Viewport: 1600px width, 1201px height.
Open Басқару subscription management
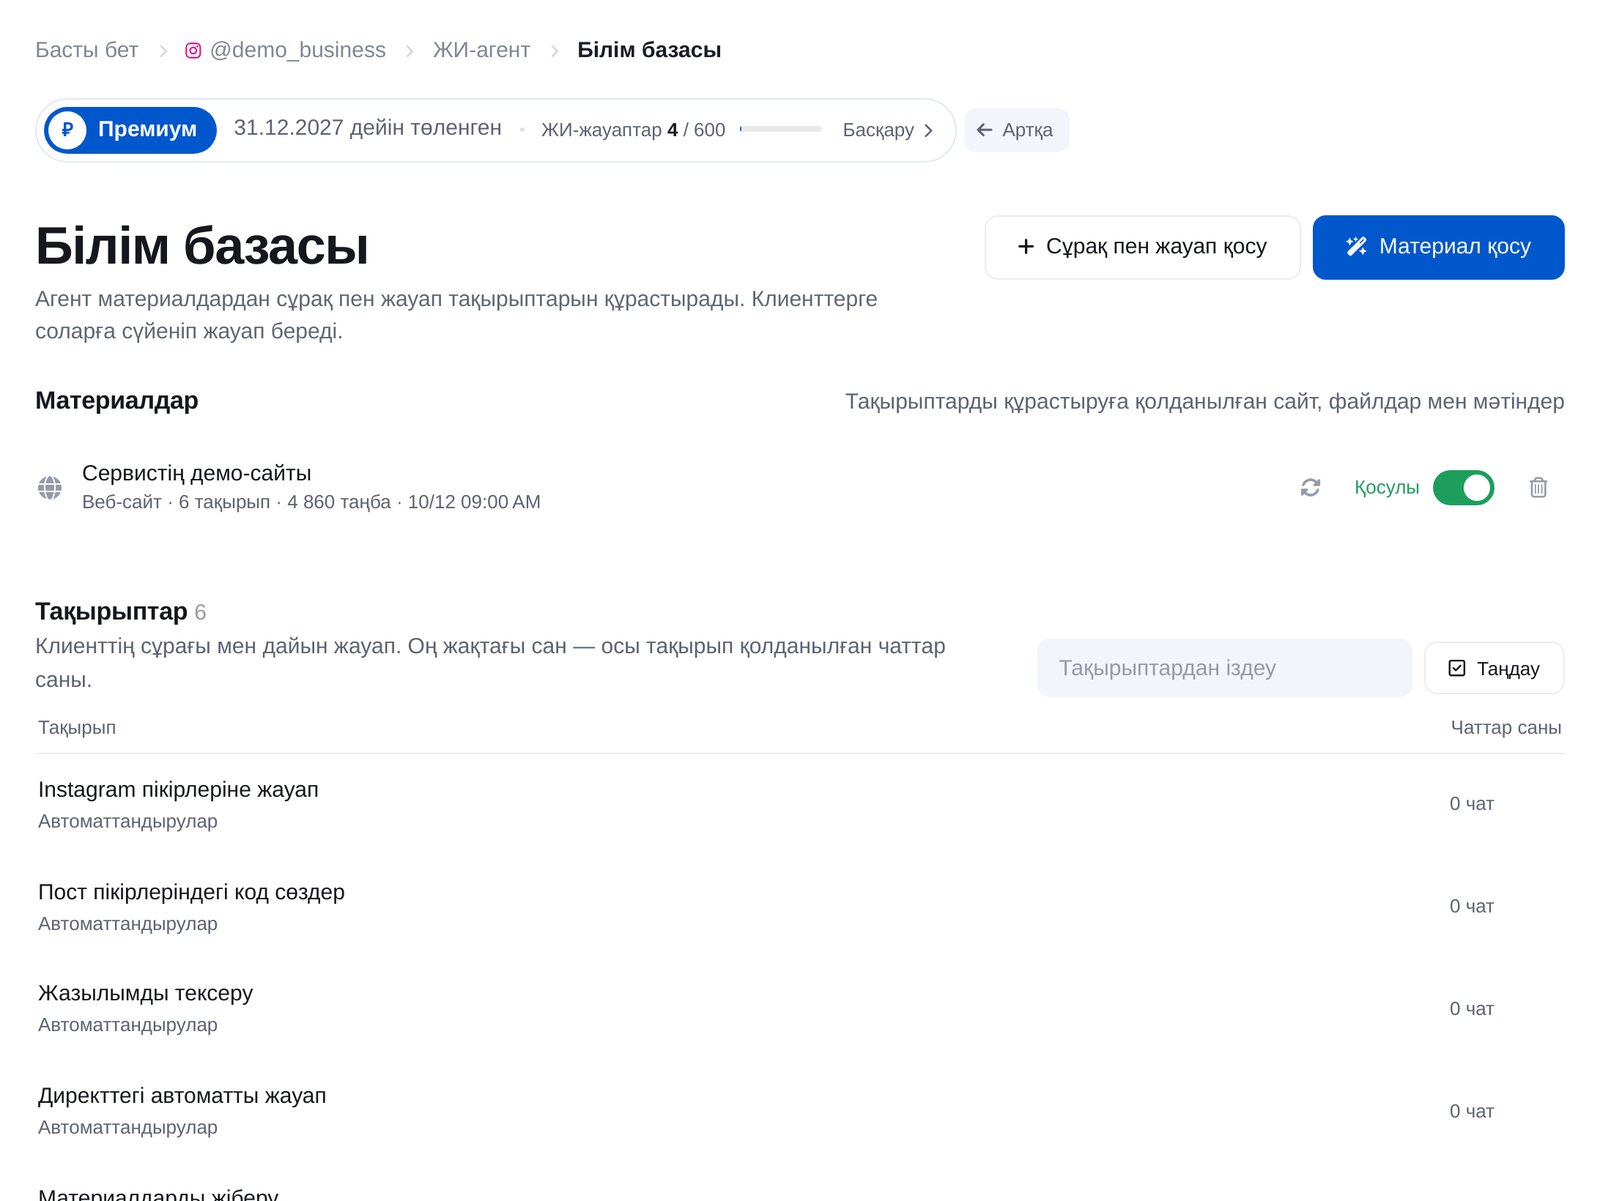point(888,130)
